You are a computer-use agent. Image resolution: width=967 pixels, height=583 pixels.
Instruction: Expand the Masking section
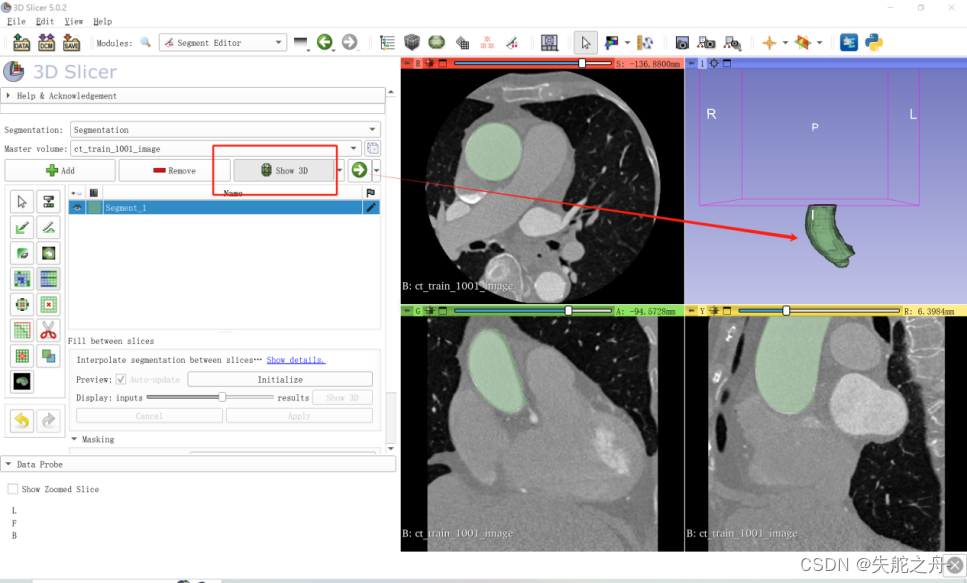99,438
